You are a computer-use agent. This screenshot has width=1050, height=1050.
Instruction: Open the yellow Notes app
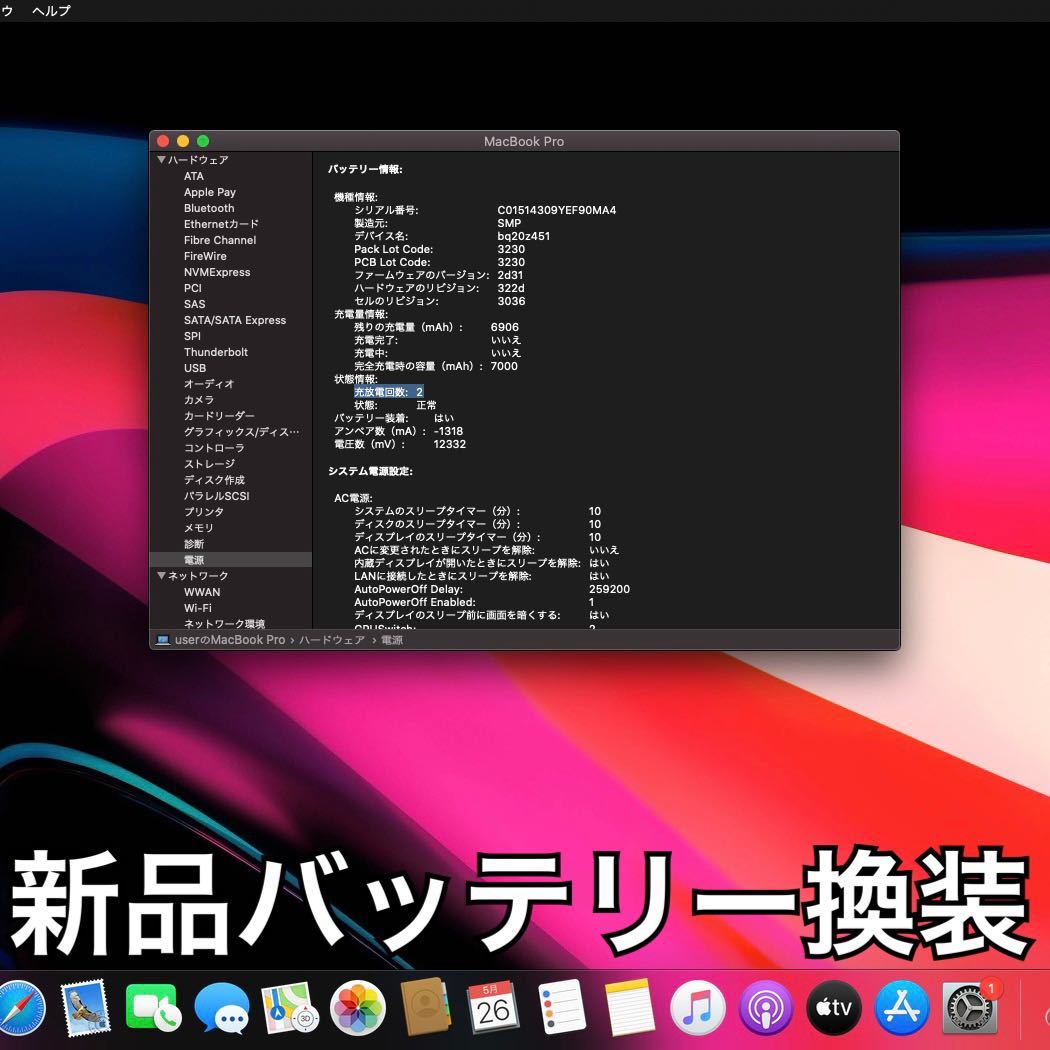(x=629, y=1008)
